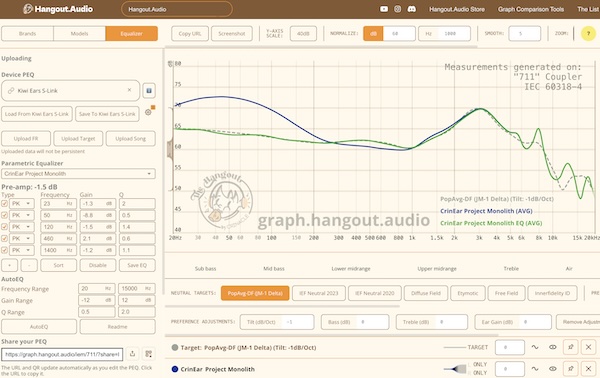Open filter type dropdown for 50 Hz band
The height and width of the screenshot is (378, 600).
point(22,215)
